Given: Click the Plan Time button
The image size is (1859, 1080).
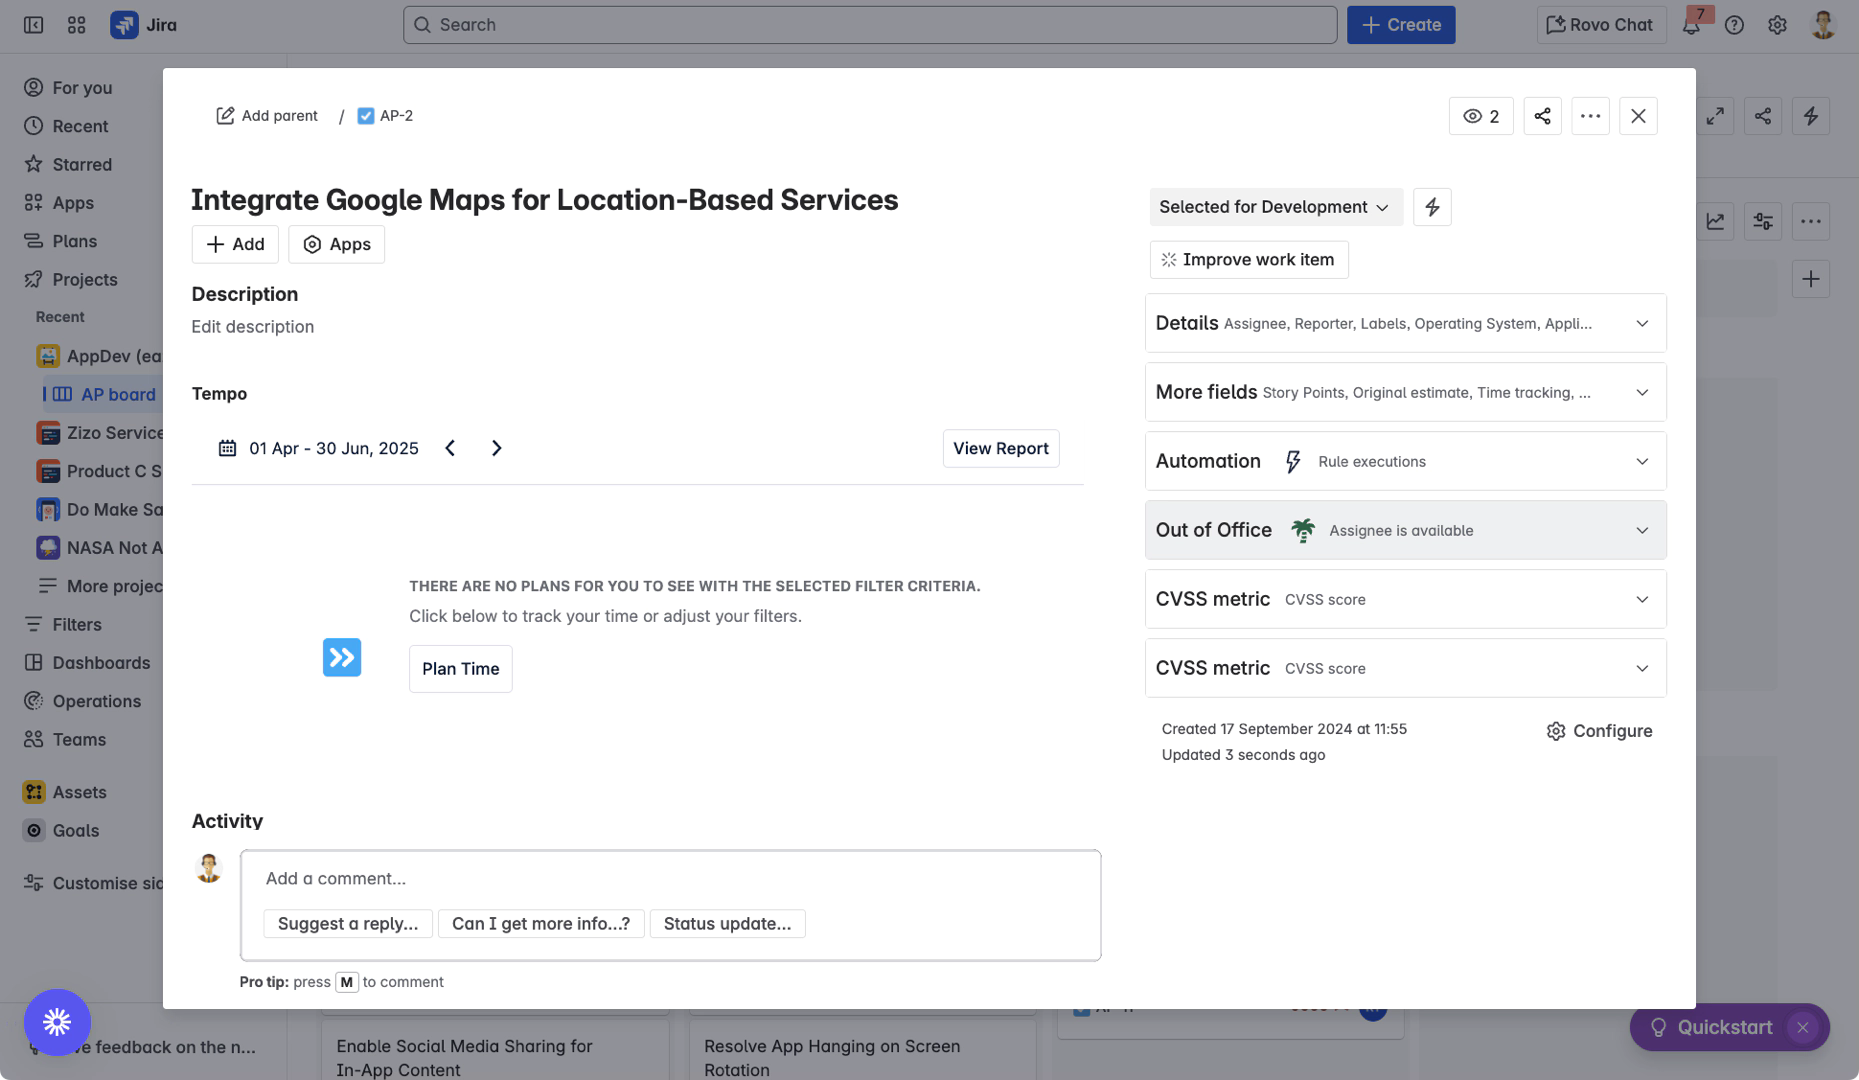Looking at the screenshot, I should coord(460,669).
